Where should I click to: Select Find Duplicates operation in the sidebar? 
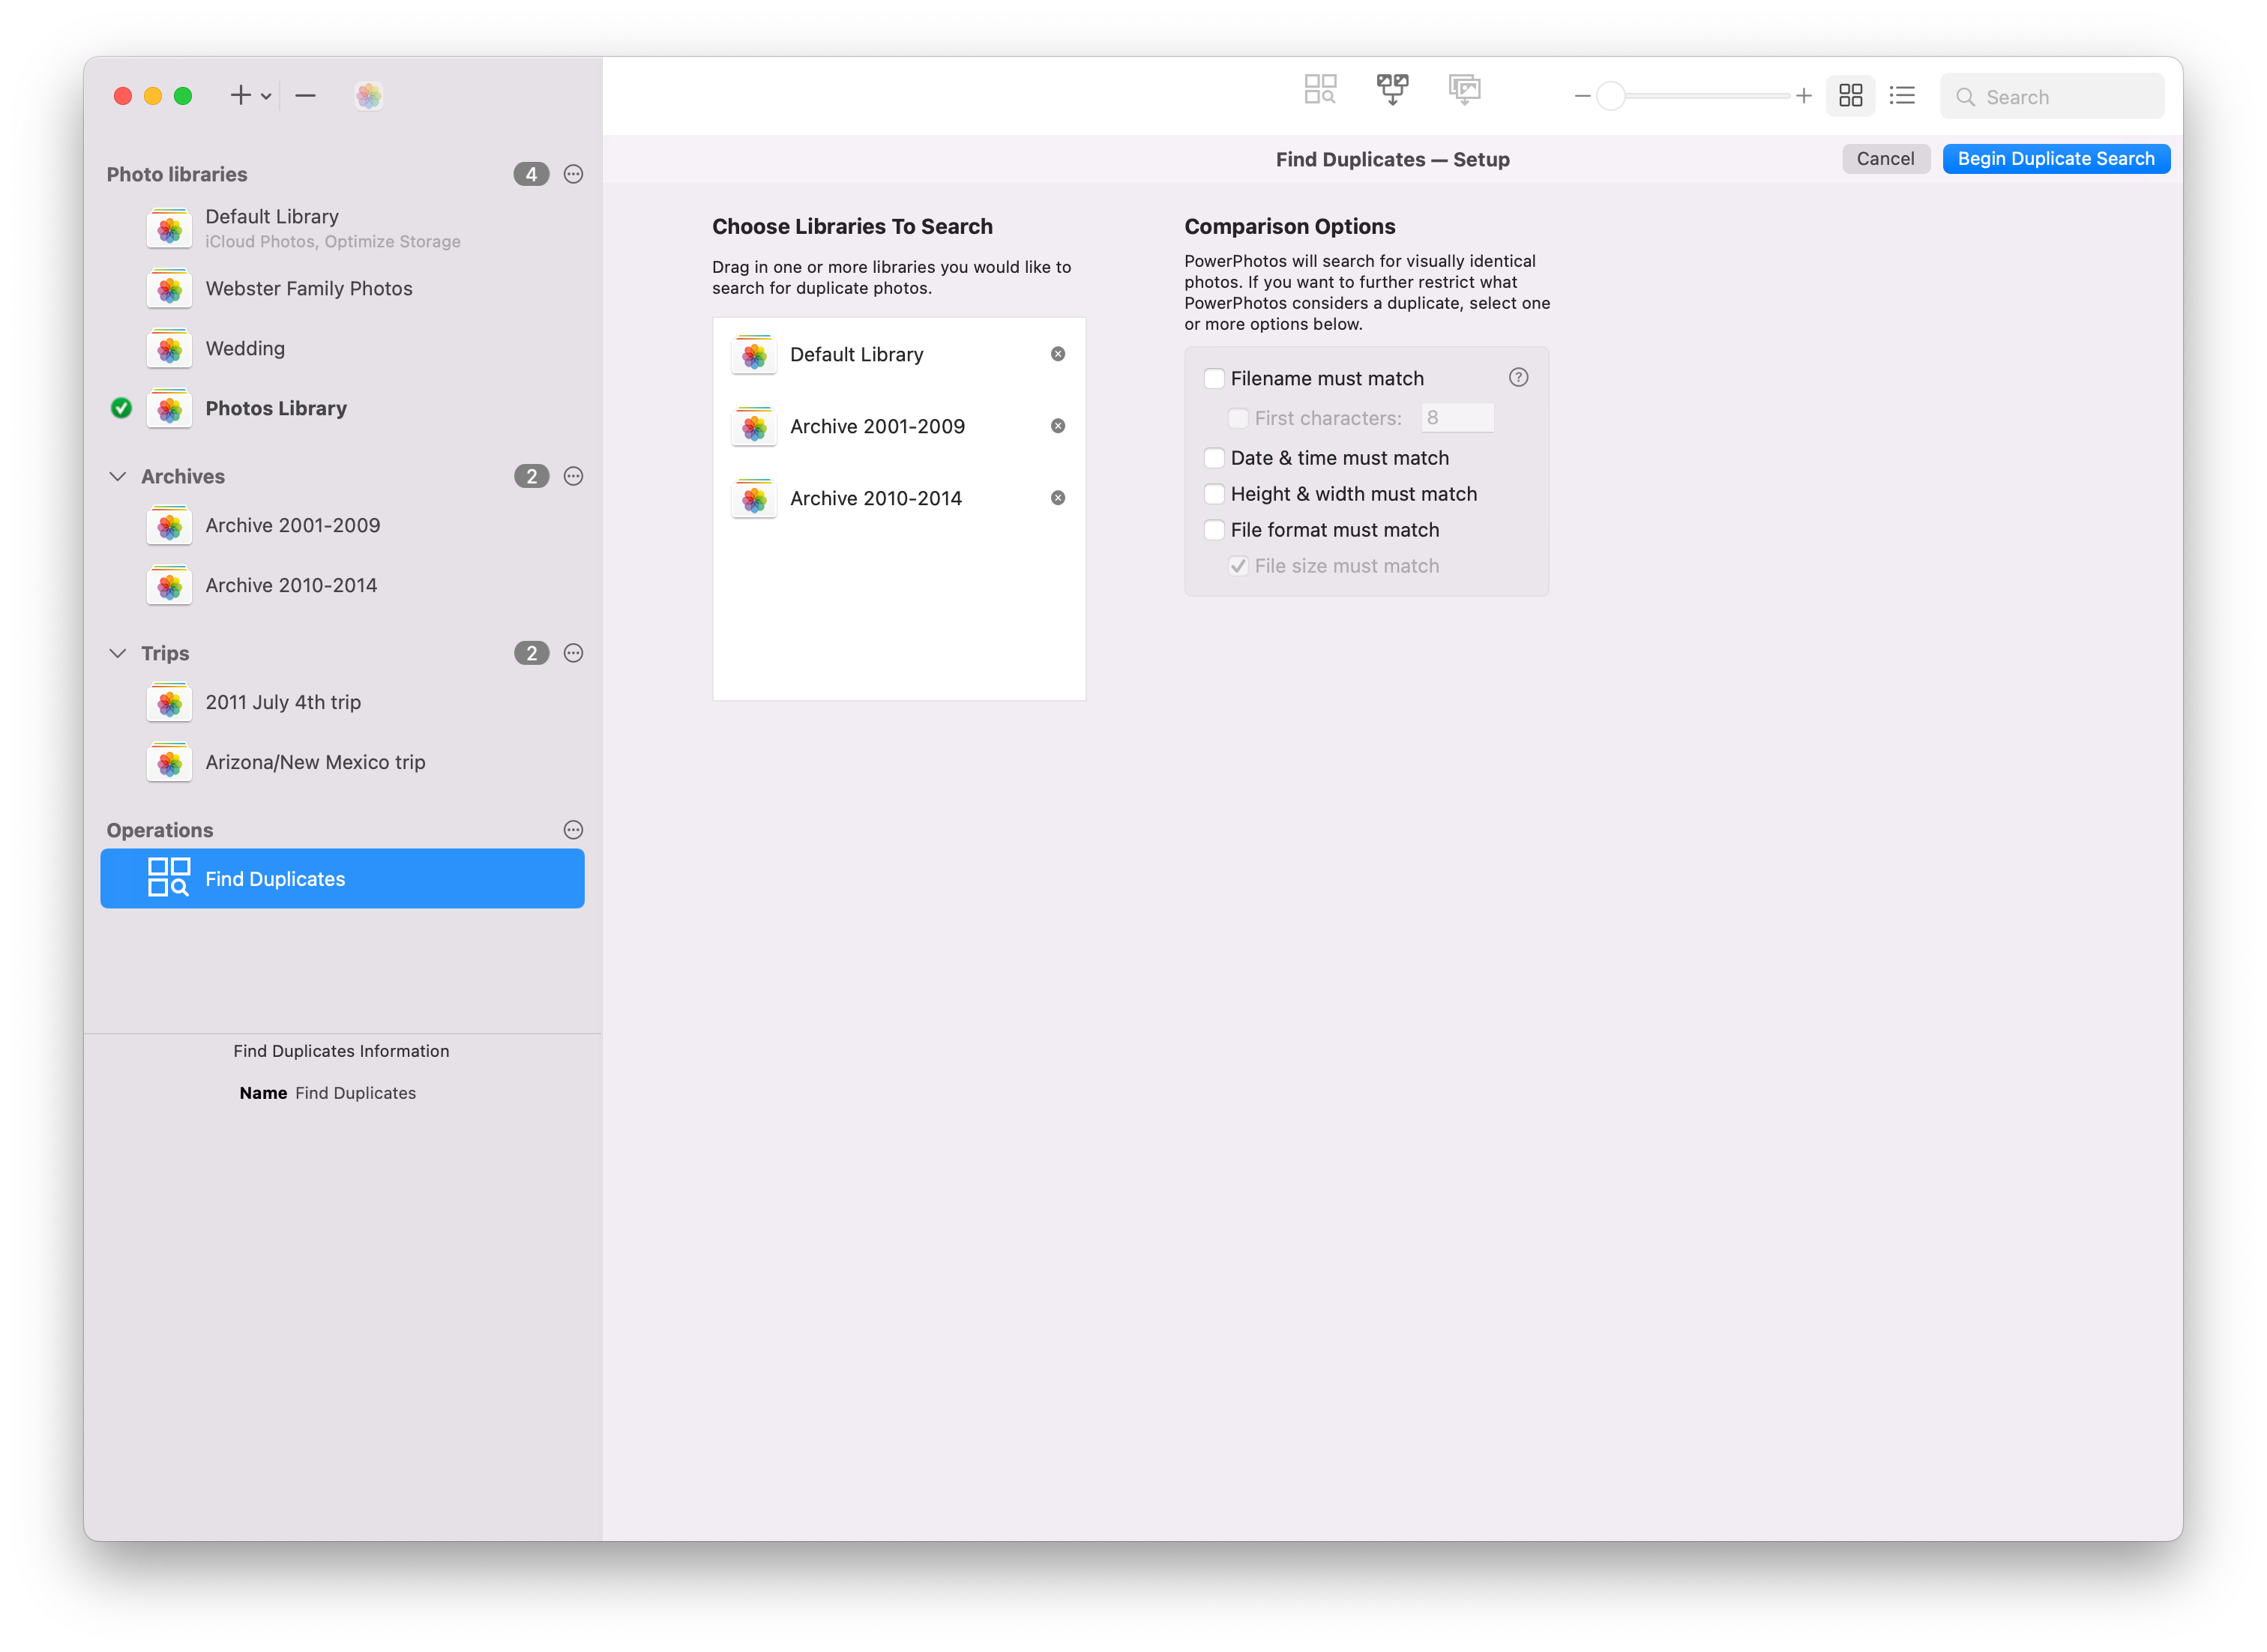pyautogui.click(x=343, y=880)
